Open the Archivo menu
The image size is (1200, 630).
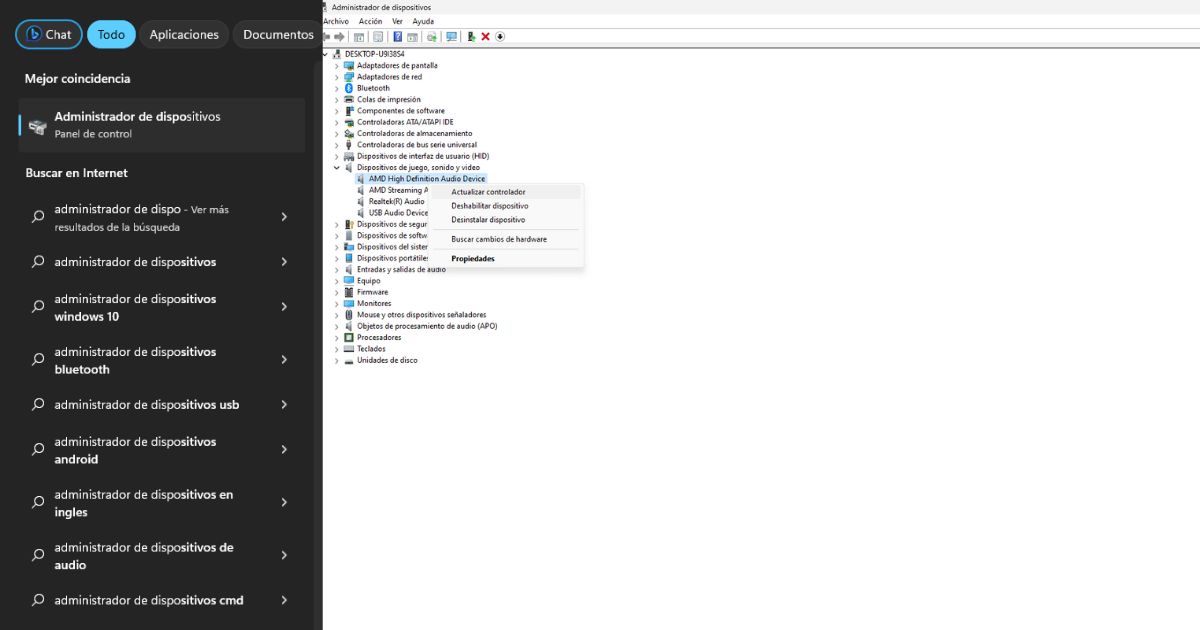(x=336, y=21)
